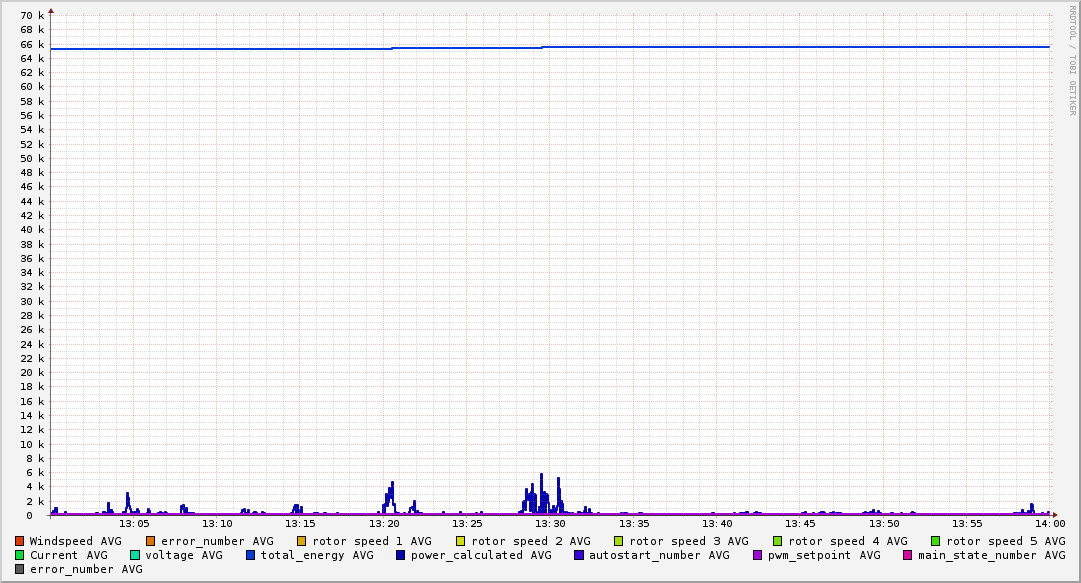
Task: Click the rotor speed 5 AVG swatch
Action: tap(936, 541)
